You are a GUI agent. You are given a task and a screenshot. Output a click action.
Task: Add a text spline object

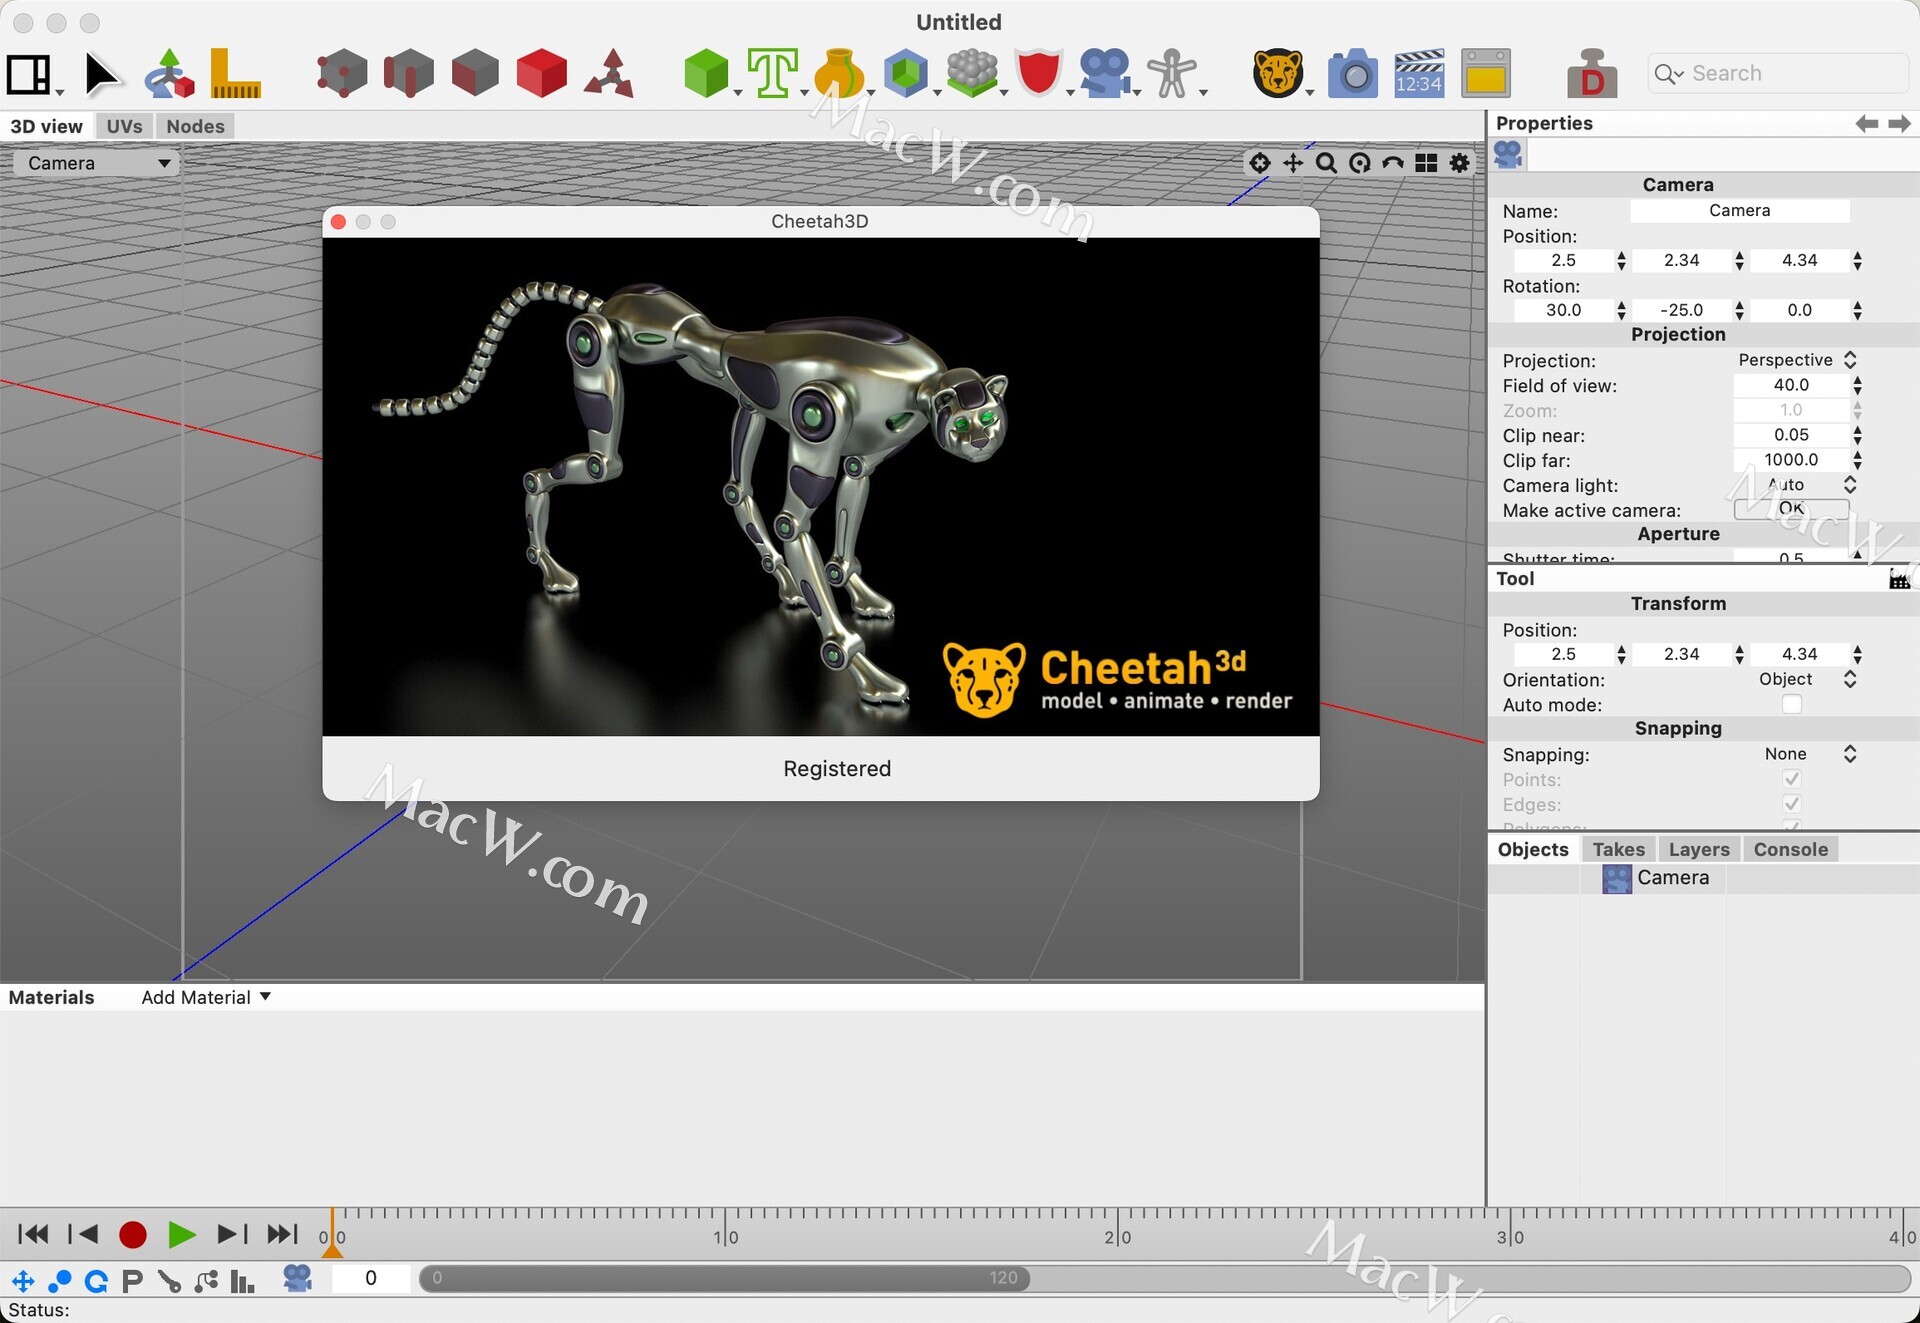773,74
